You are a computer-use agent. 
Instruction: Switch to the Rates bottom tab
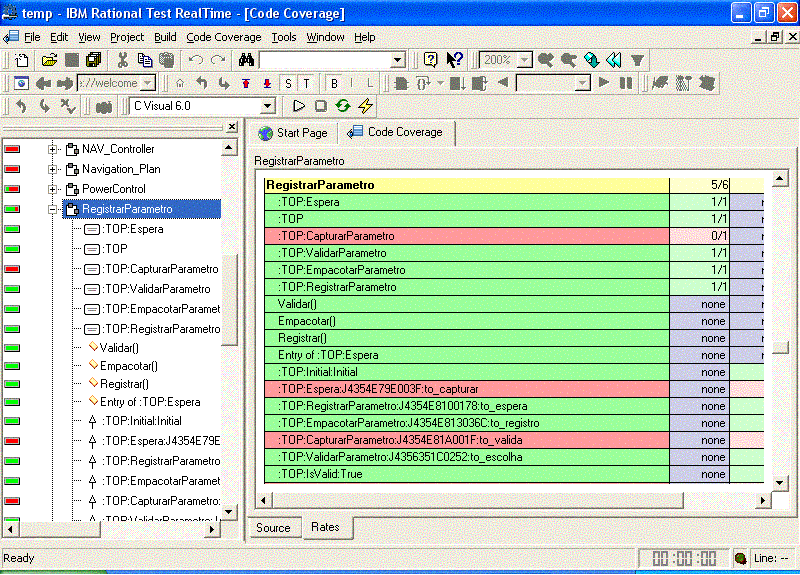click(x=325, y=527)
